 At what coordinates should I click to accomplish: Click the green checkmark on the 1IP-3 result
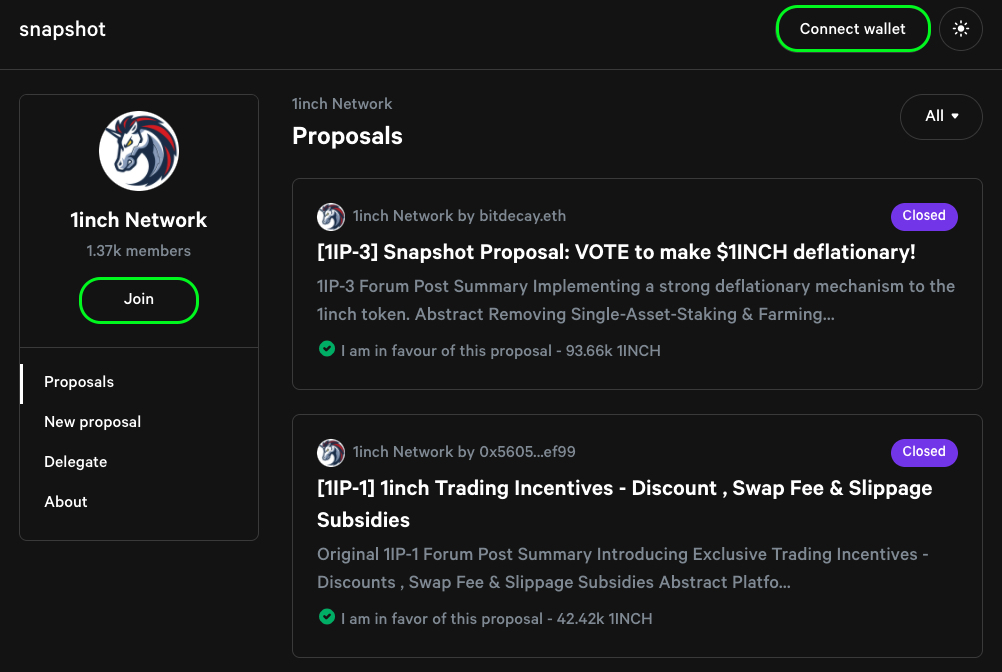point(326,350)
